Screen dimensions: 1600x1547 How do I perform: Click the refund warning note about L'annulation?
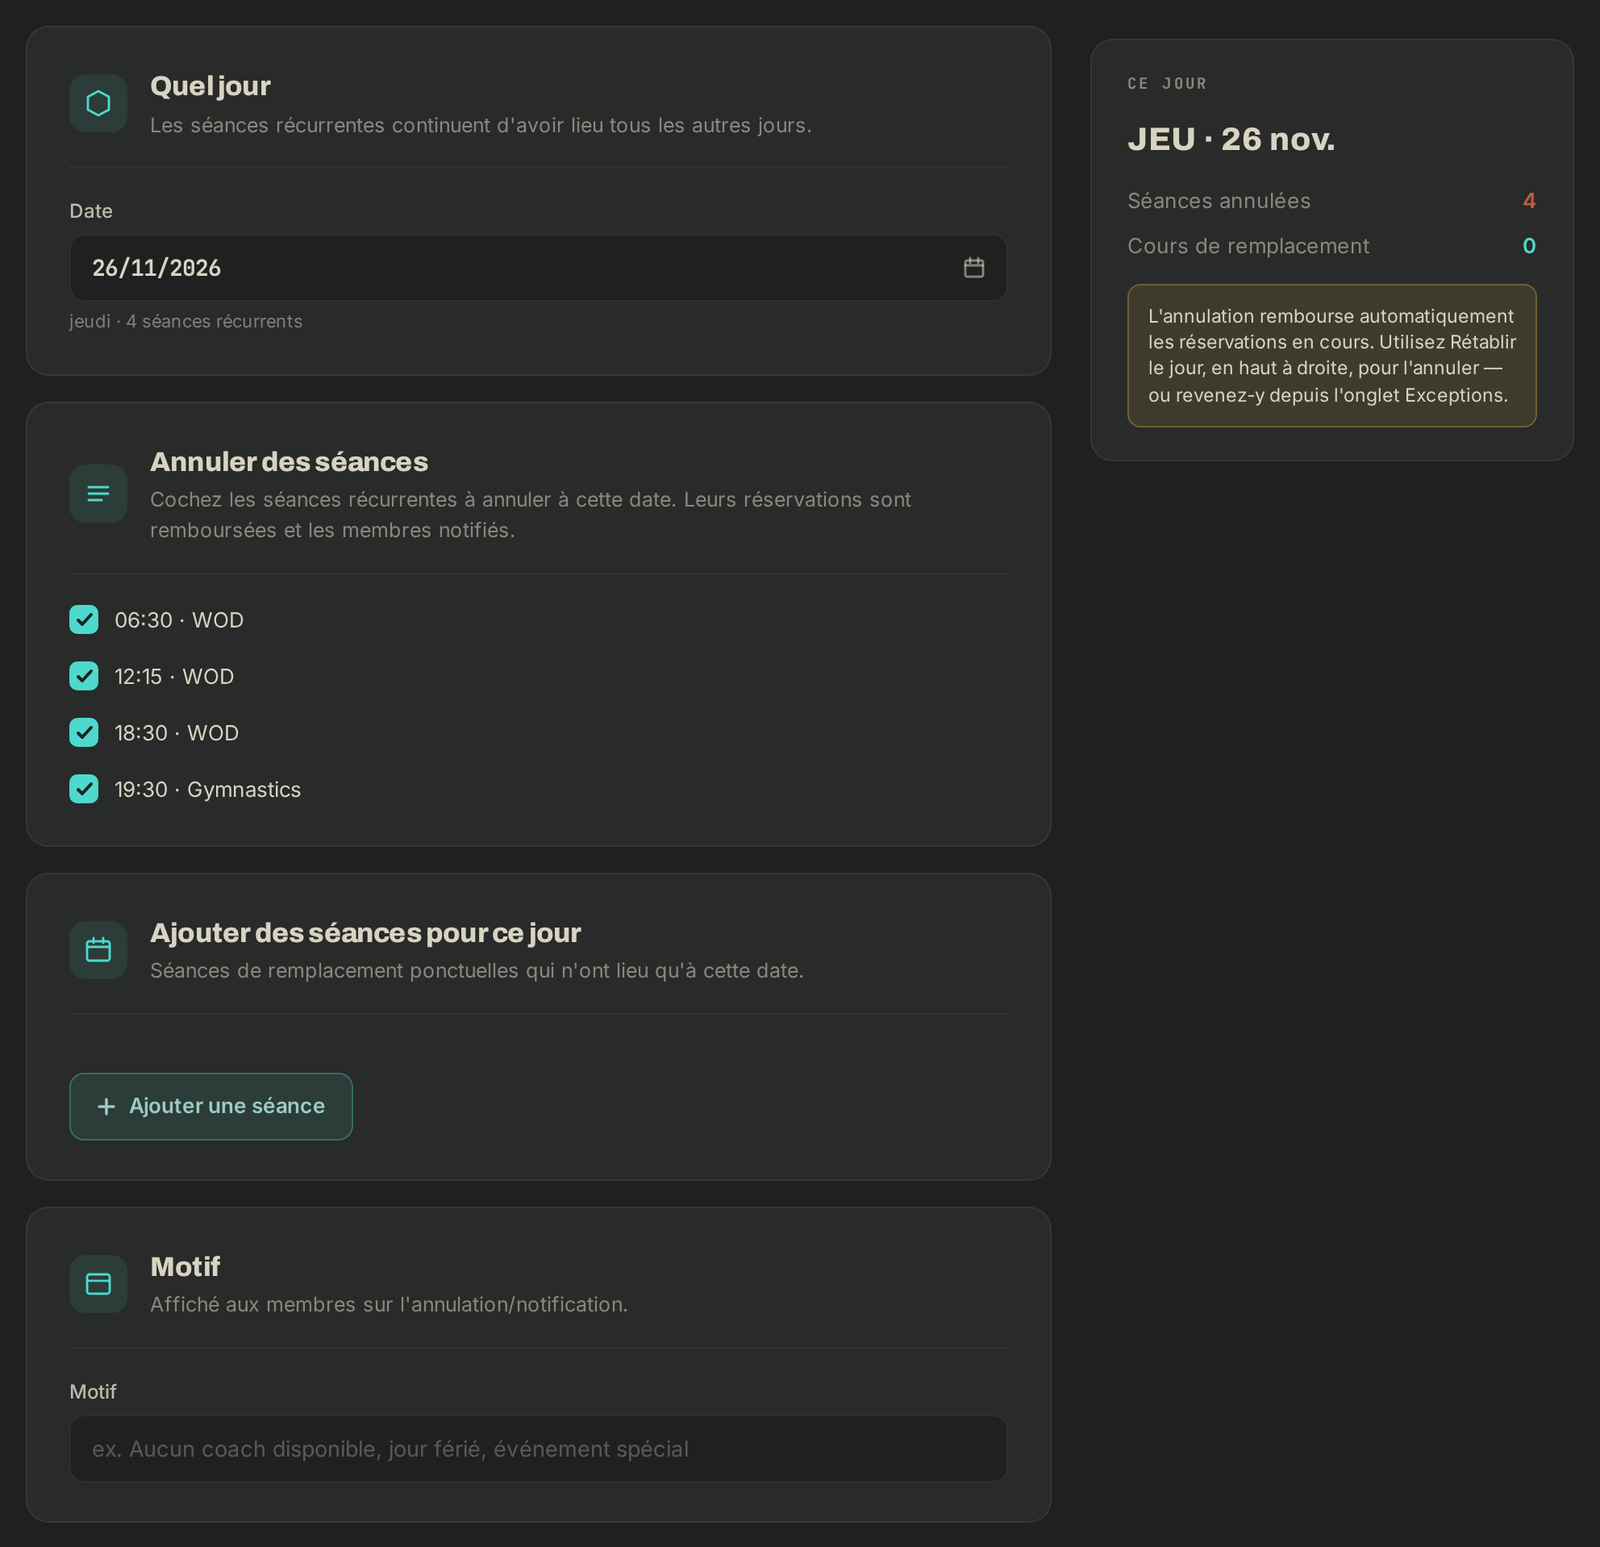1331,356
